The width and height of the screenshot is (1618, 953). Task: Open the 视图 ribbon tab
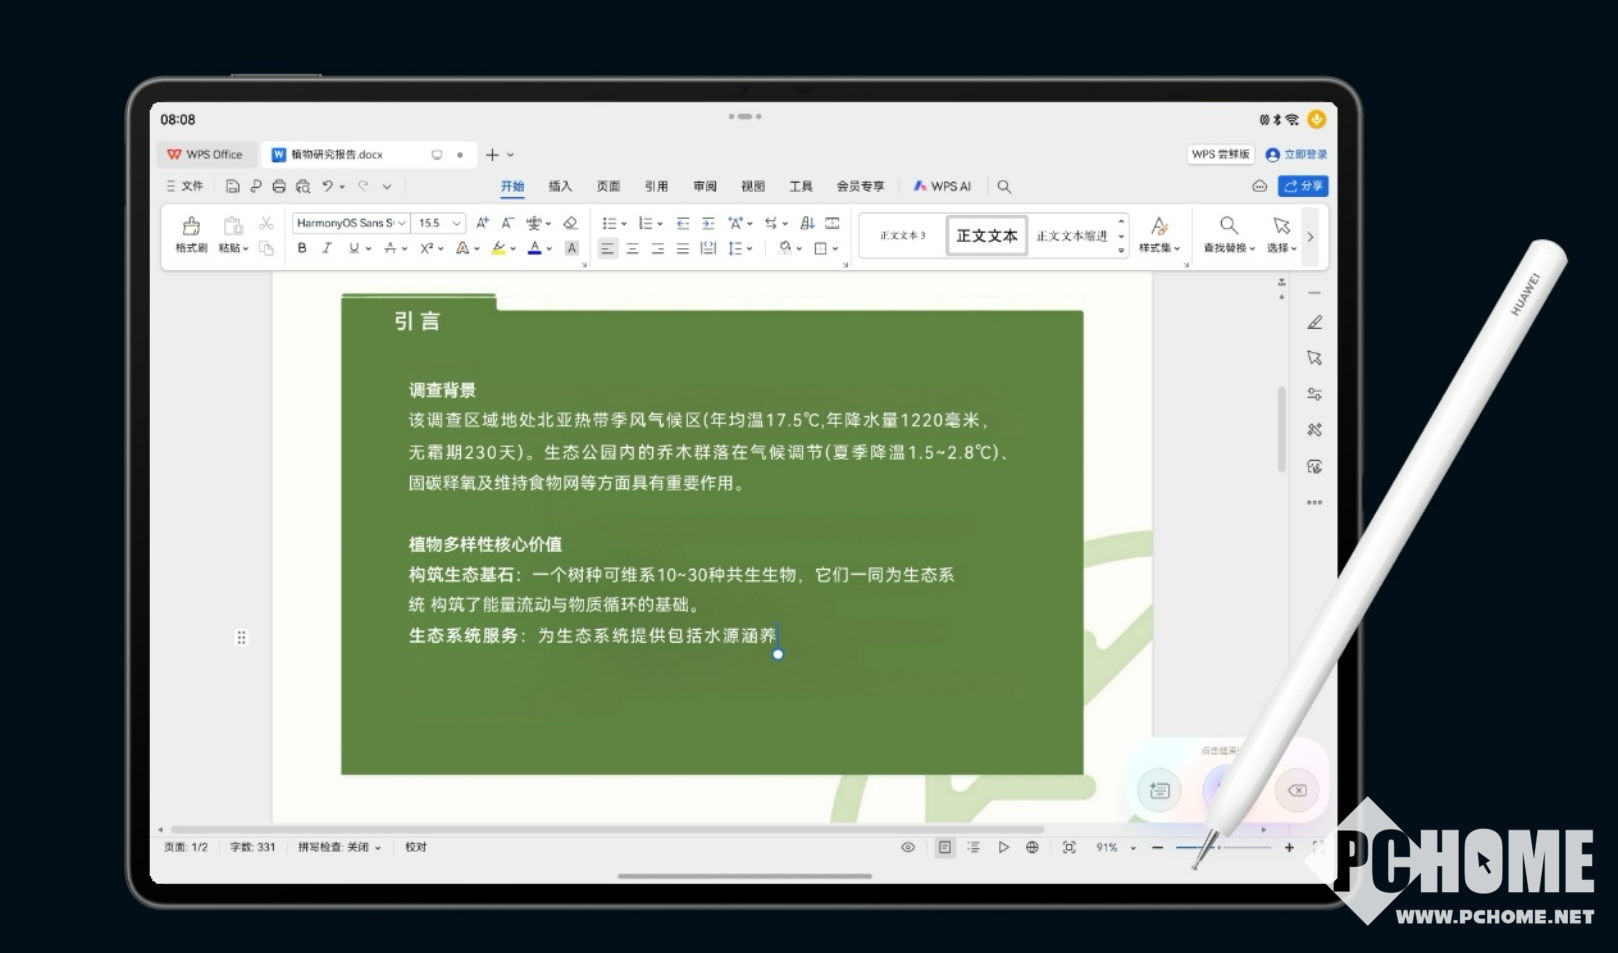pyautogui.click(x=752, y=187)
